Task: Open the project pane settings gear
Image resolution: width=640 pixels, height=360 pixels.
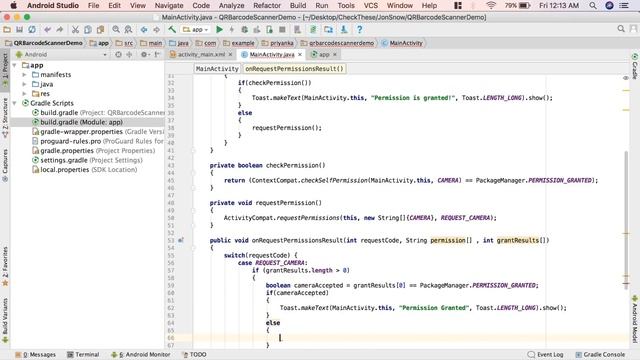Action: coord(144,54)
